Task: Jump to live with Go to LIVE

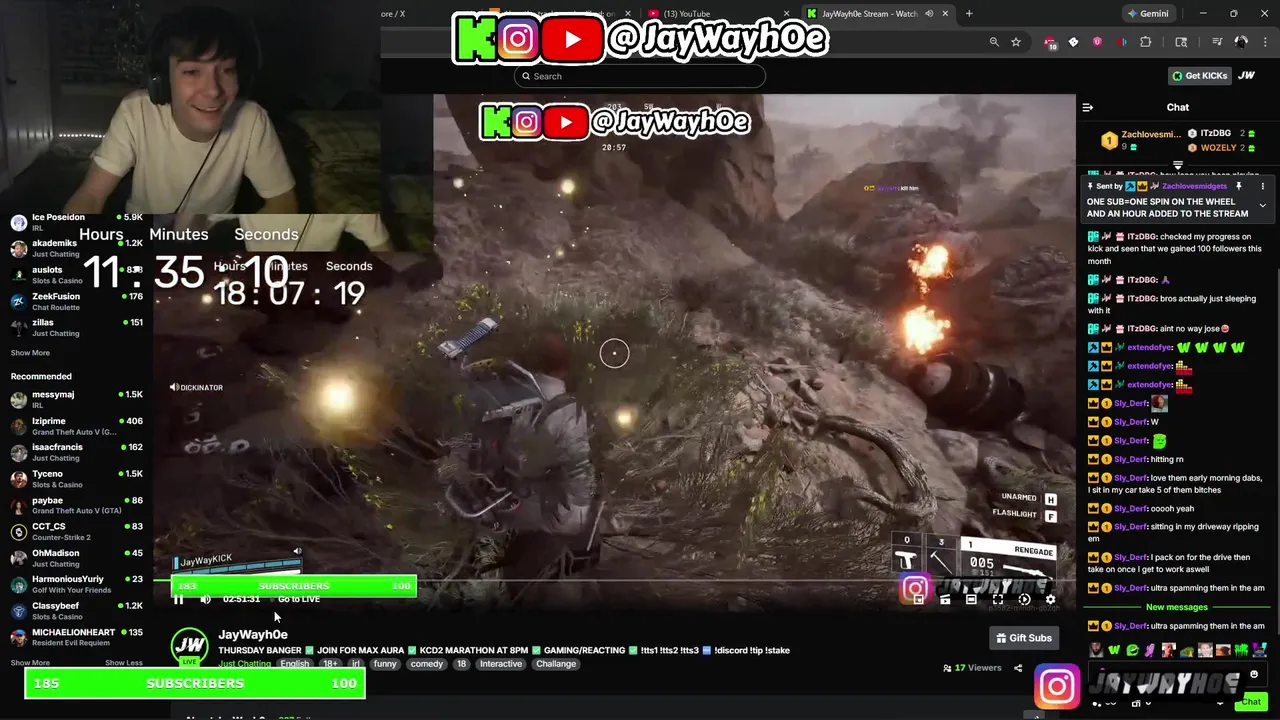Action: pyautogui.click(x=299, y=599)
